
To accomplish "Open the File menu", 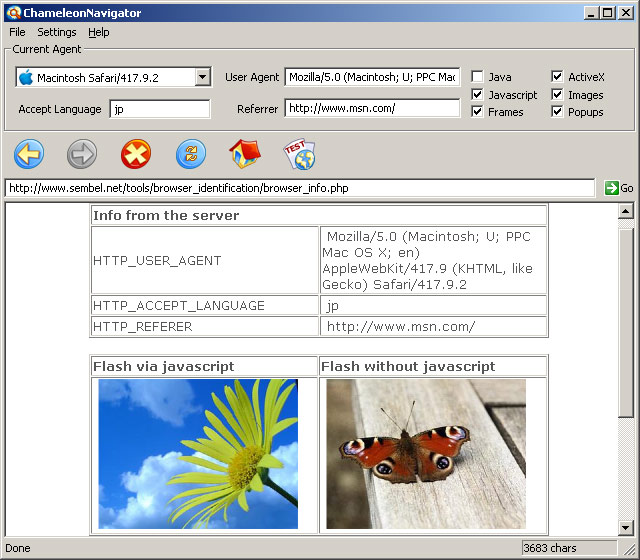I will 17,32.
